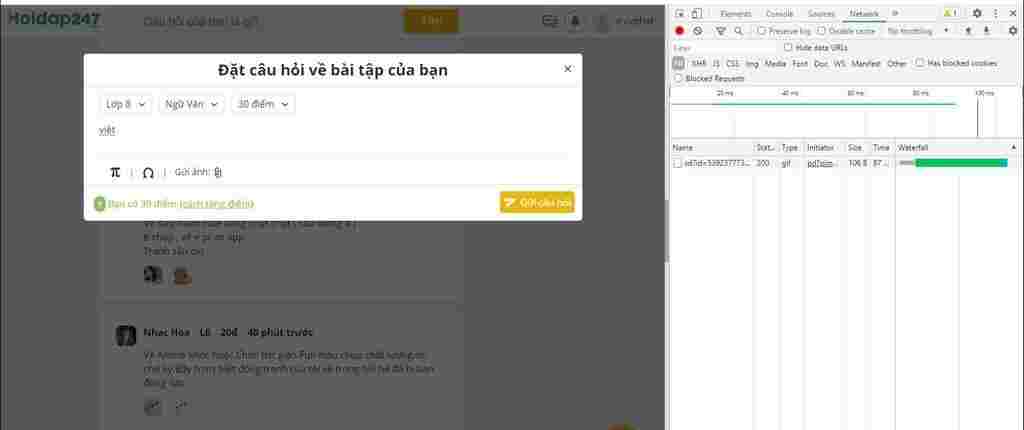Screen dimensions: 1024x430
Task: Click the inspect element picker icon
Action: [x=680, y=14]
